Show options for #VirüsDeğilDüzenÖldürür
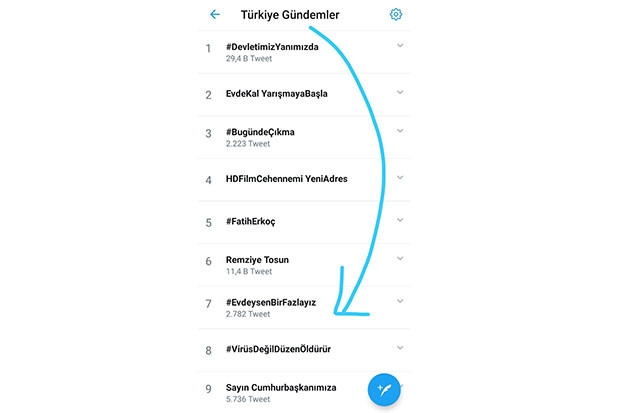The height and width of the screenshot is (413, 620). (x=400, y=347)
